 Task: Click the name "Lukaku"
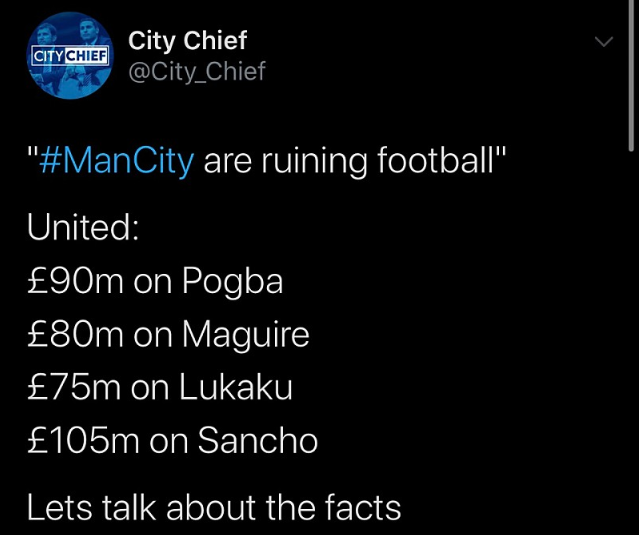click(236, 387)
